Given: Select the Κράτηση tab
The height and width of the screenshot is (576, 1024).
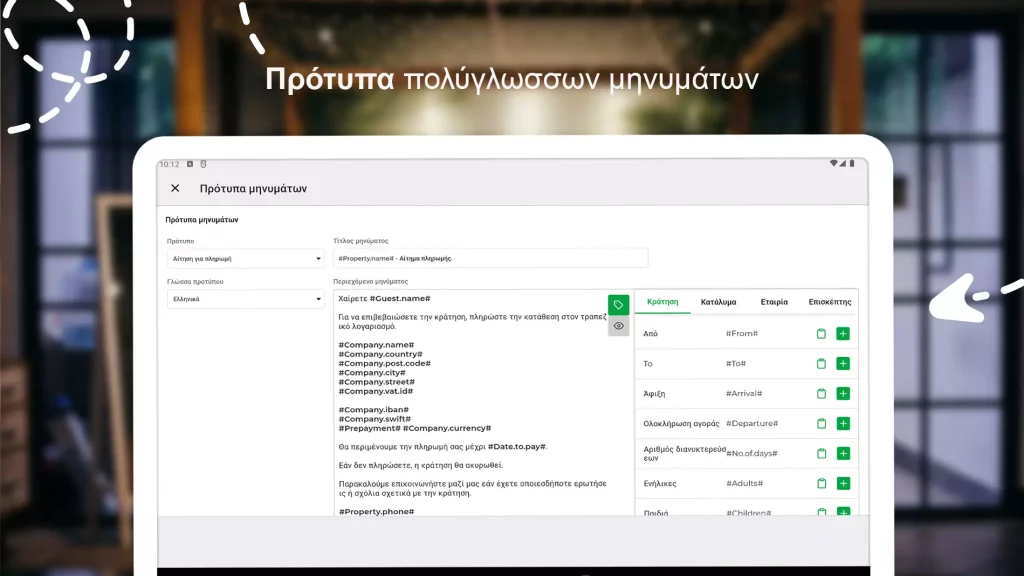Looking at the screenshot, I should point(662,301).
